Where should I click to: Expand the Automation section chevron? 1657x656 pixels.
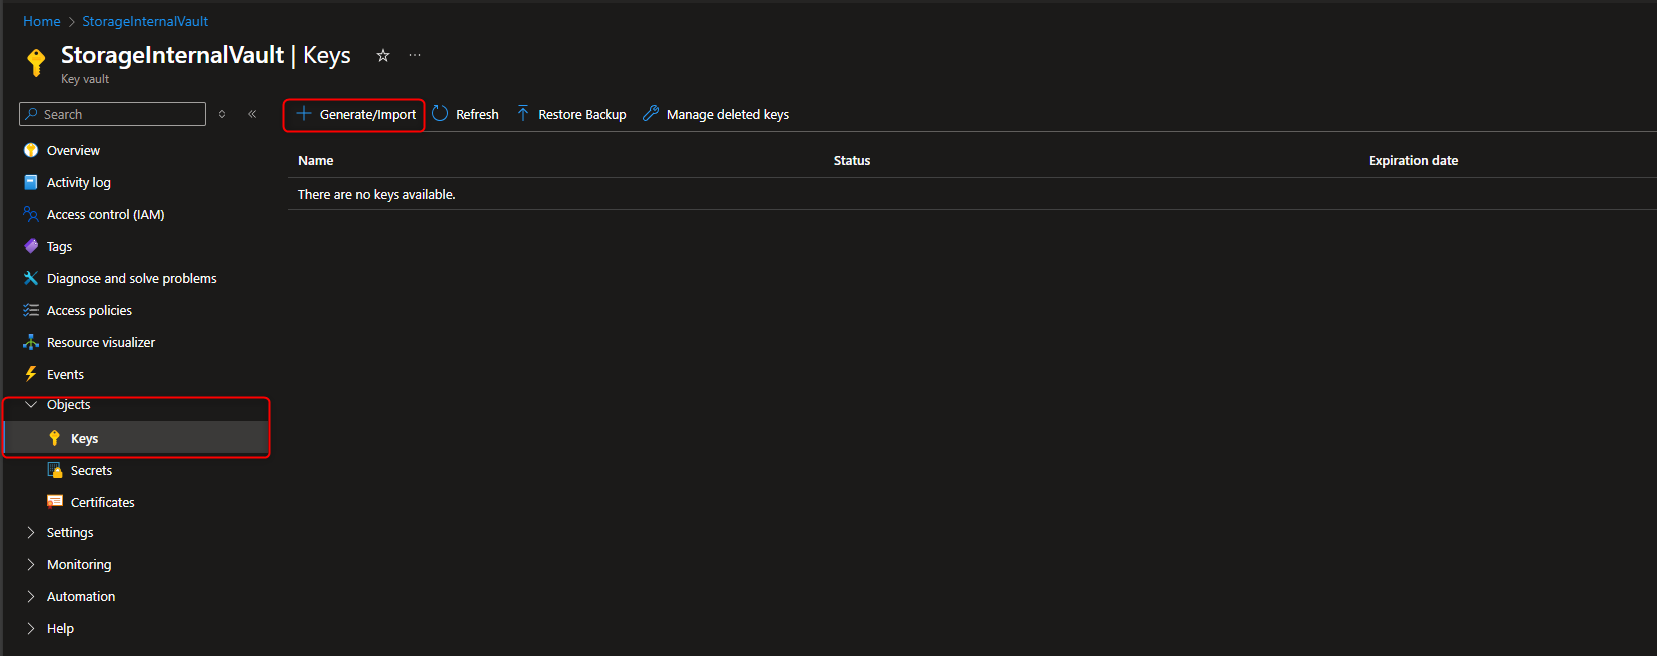tap(31, 596)
